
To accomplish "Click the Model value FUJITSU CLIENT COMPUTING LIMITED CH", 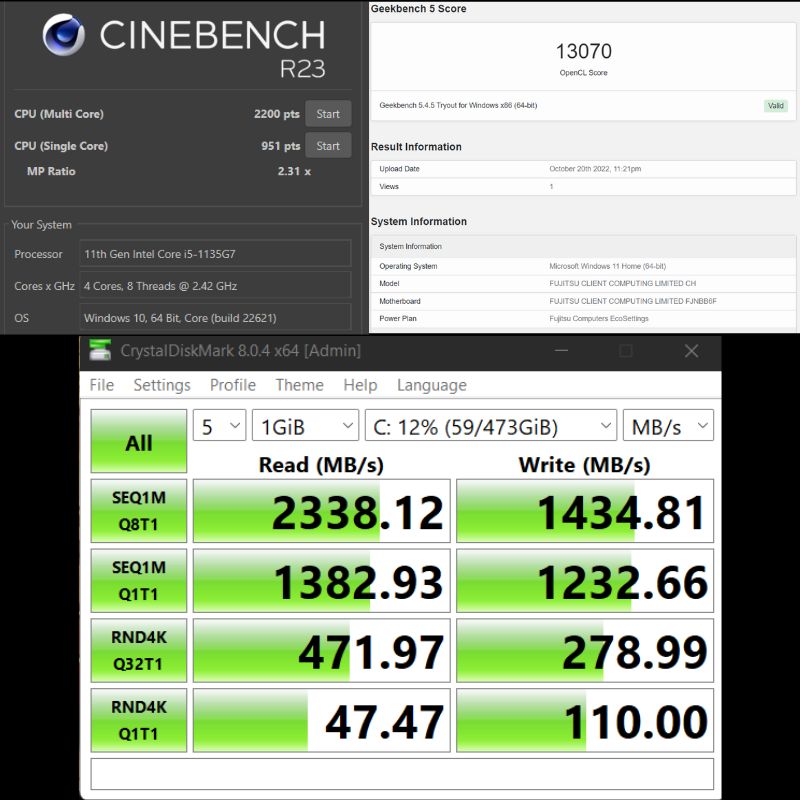I will click(x=622, y=284).
